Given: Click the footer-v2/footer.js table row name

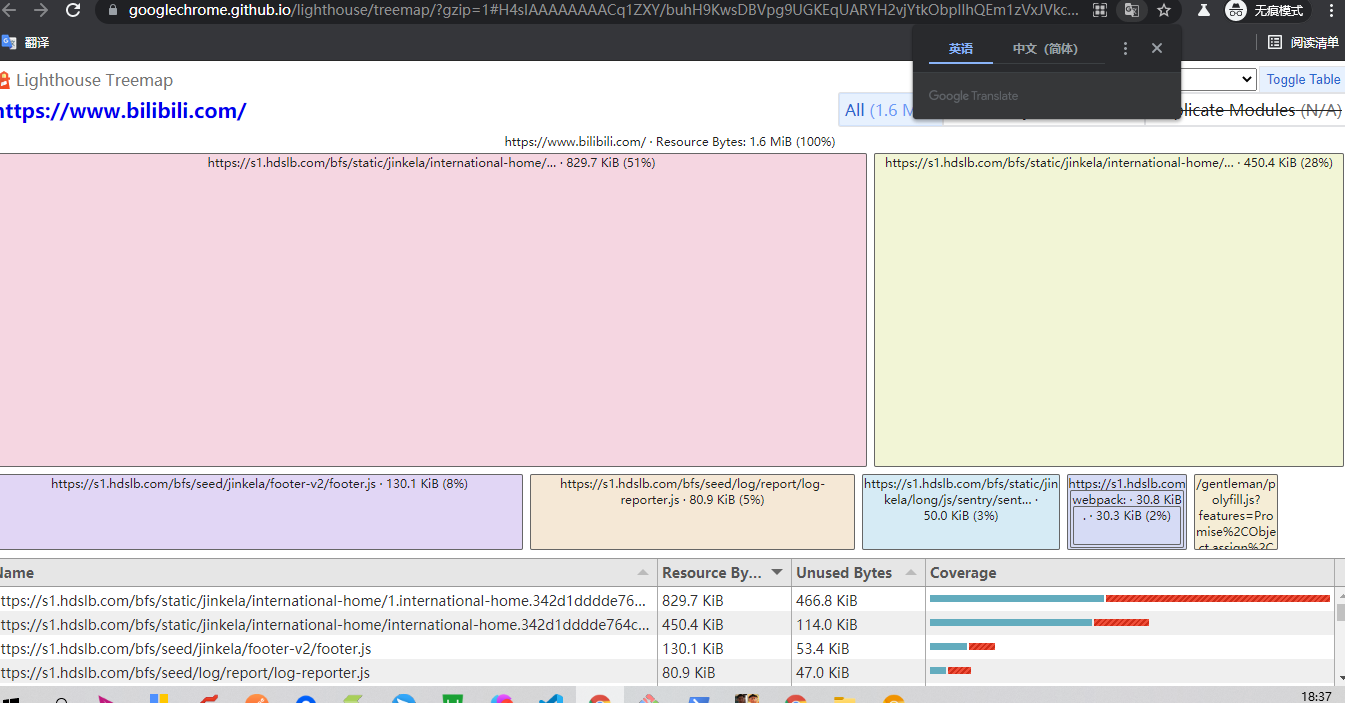Looking at the screenshot, I should coord(185,649).
